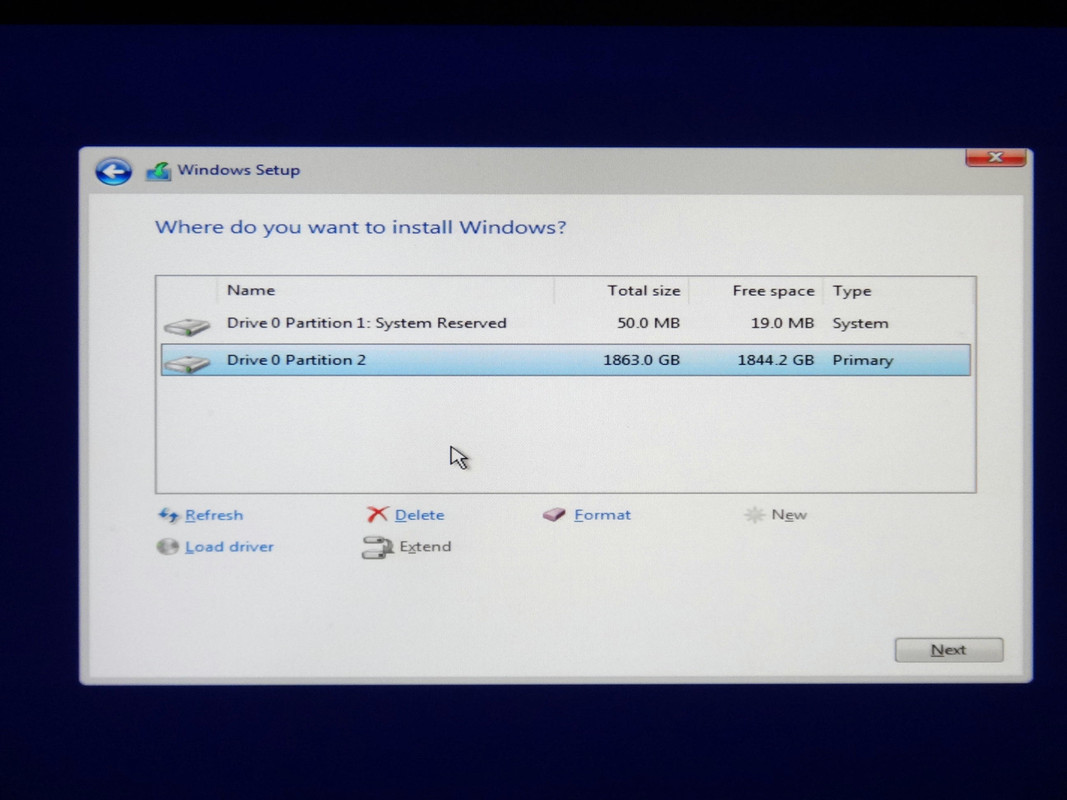The width and height of the screenshot is (1067, 800).
Task: Click the drive icon for Partition 1
Action: (186, 327)
